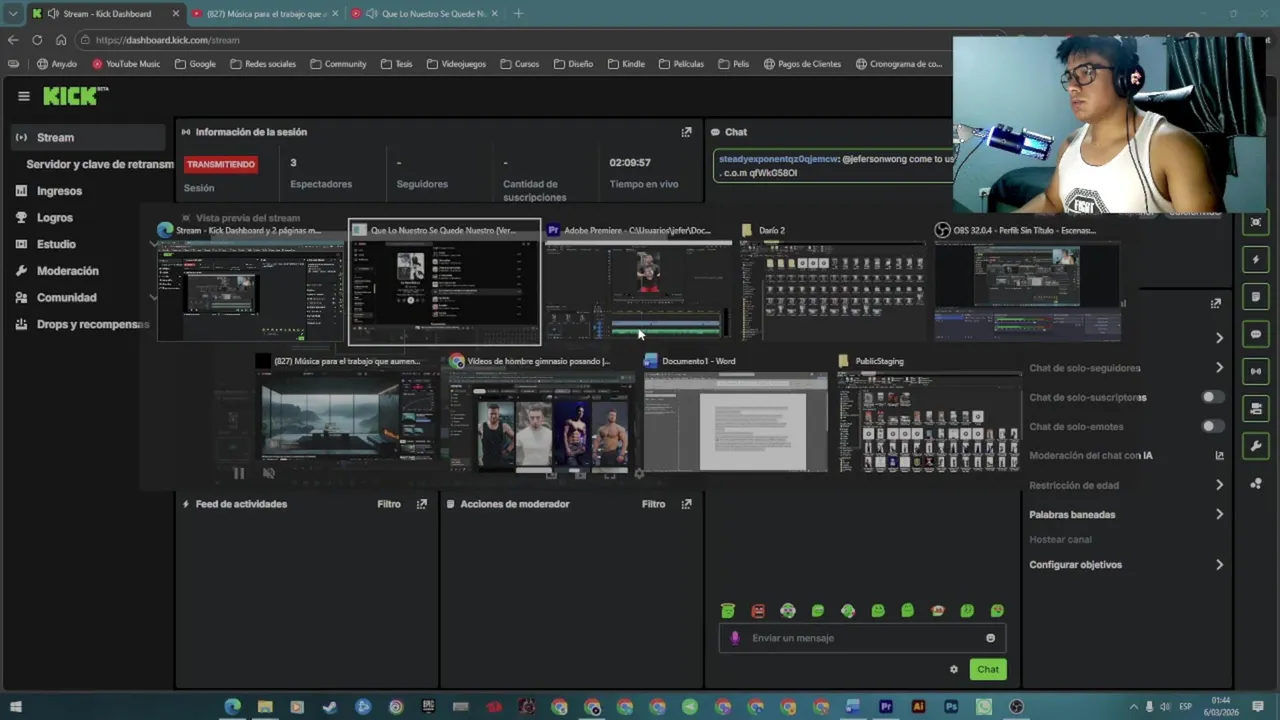1280x720 pixels.
Task: Show hidden system tray icons
Action: pyautogui.click(x=1133, y=707)
